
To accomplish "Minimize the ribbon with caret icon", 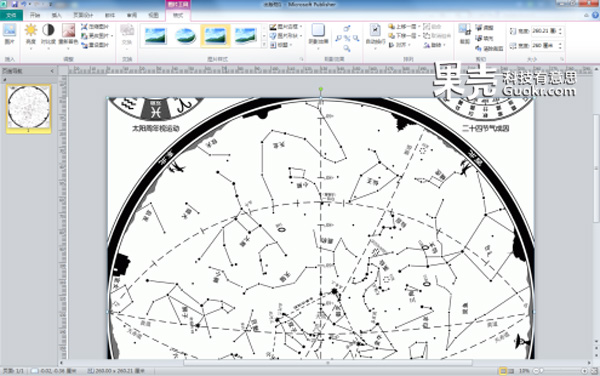I will pos(586,15).
